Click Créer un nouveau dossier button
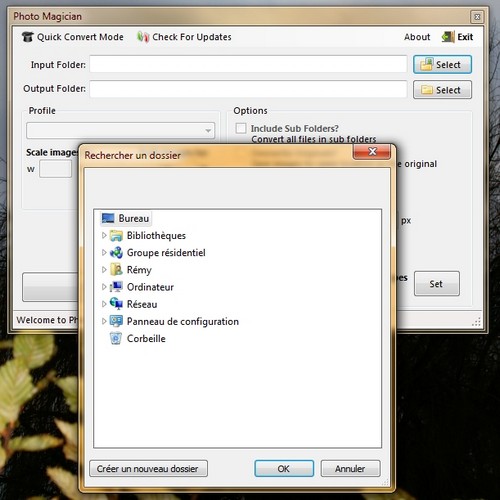 (x=148, y=469)
